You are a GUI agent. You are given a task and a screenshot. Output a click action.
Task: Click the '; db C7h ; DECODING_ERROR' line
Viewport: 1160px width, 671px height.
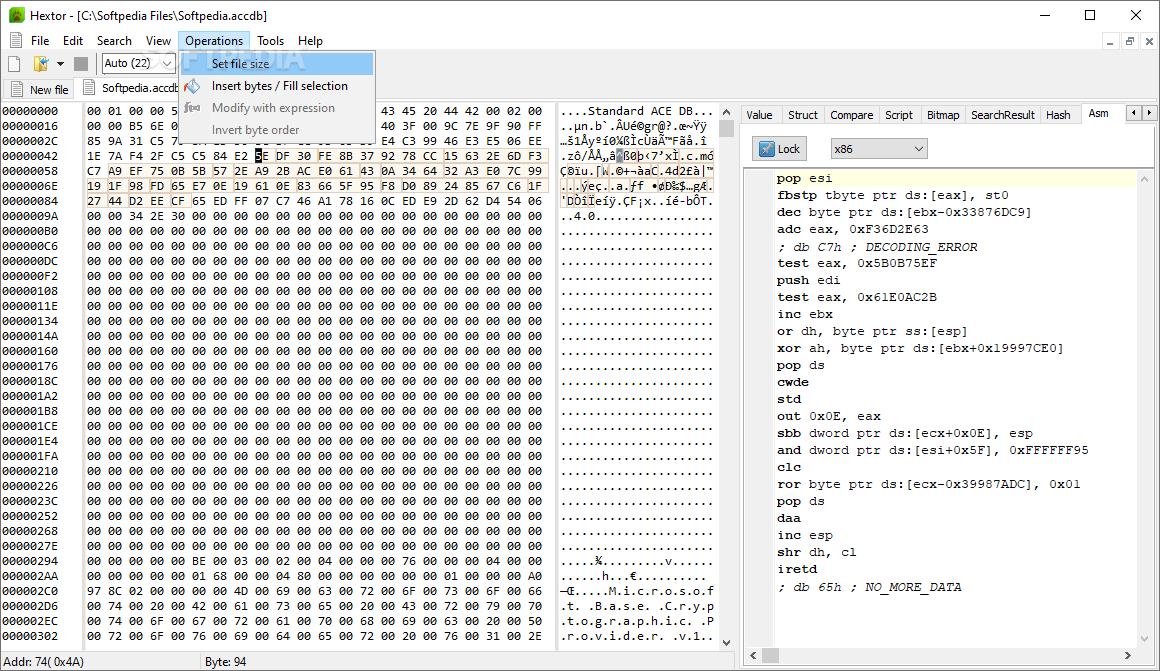(877, 247)
